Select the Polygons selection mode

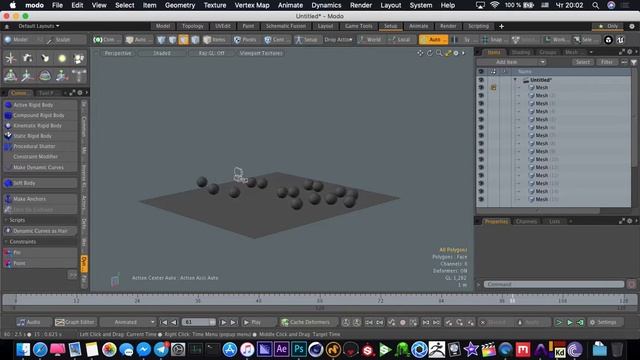coord(184,40)
